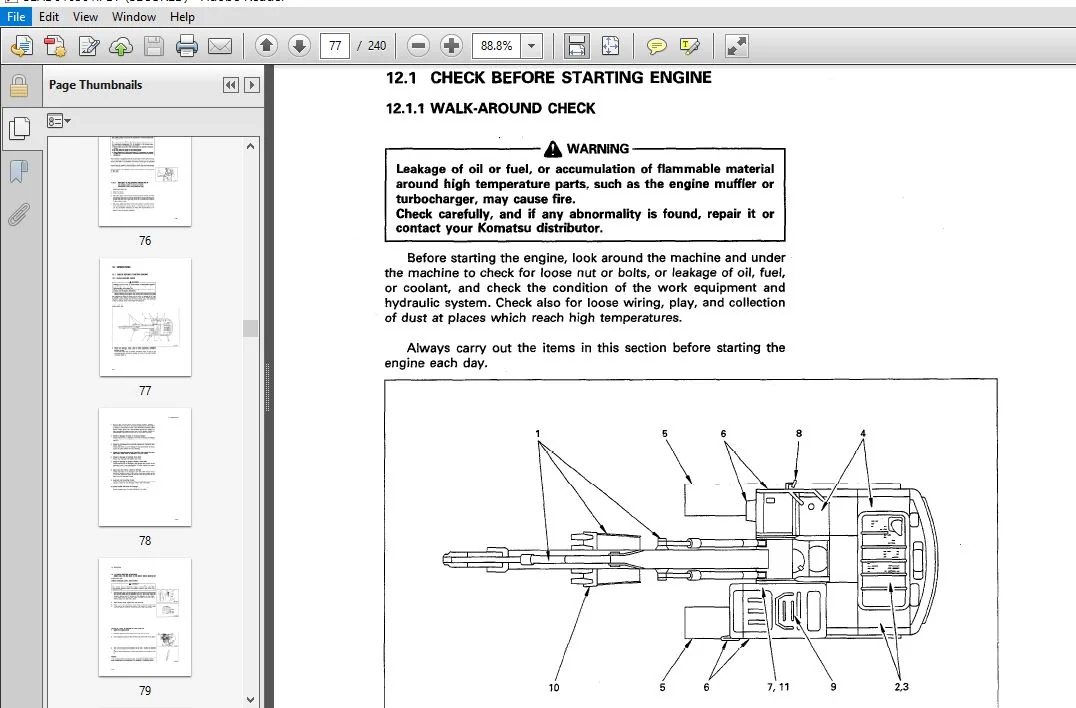Click the panel expand right-arrow button
This screenshot has height=708, width=1076.
[x=252, y=85]
